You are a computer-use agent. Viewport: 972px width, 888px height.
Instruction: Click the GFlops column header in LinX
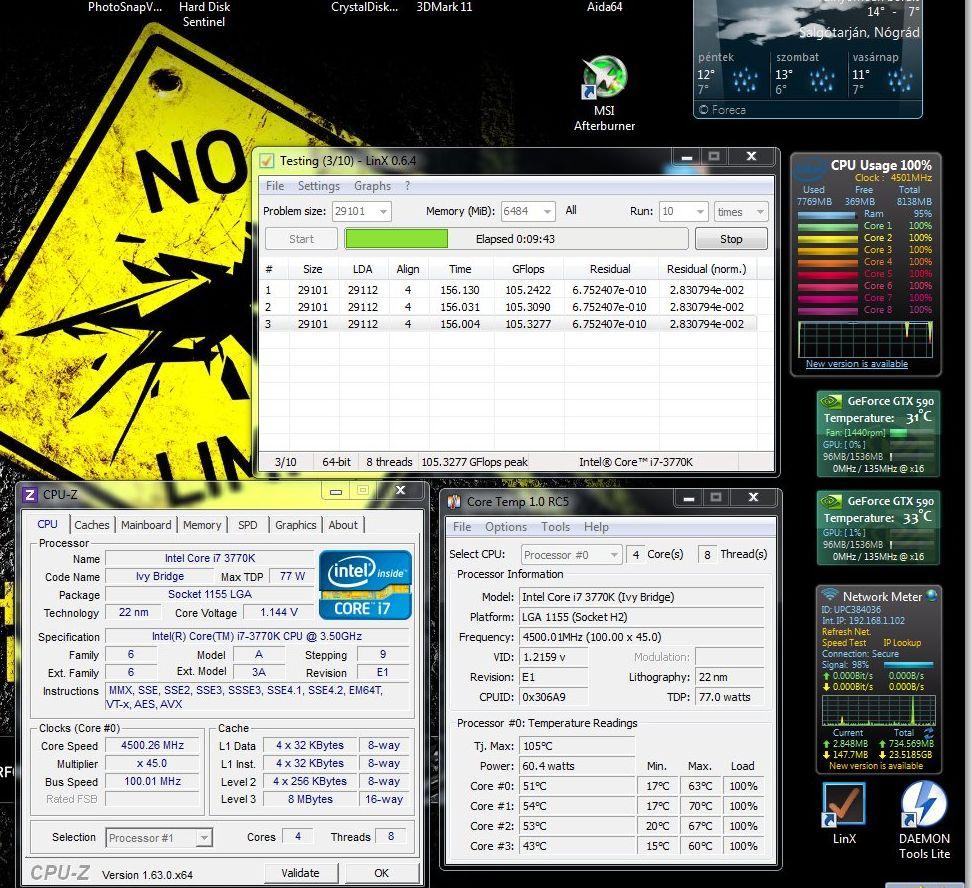click(x=528, y=269)
